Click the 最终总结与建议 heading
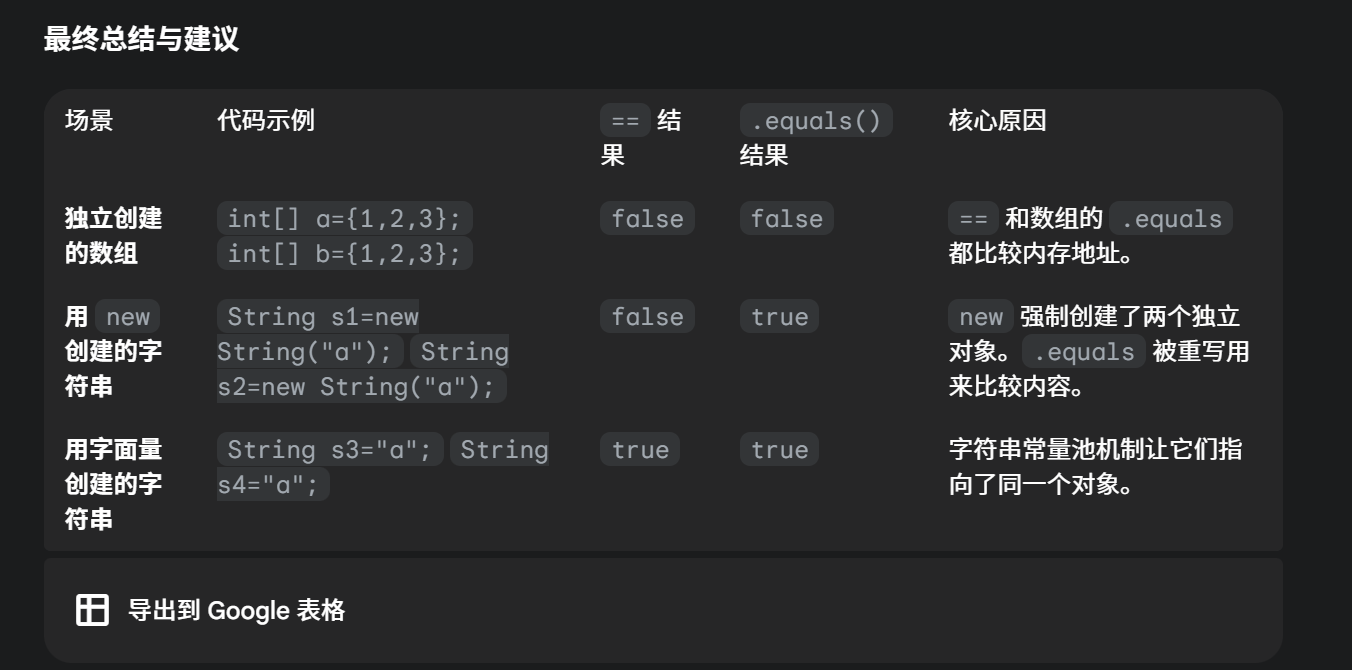The height and width of the screenshot is (670, 1352). point(141,40)
